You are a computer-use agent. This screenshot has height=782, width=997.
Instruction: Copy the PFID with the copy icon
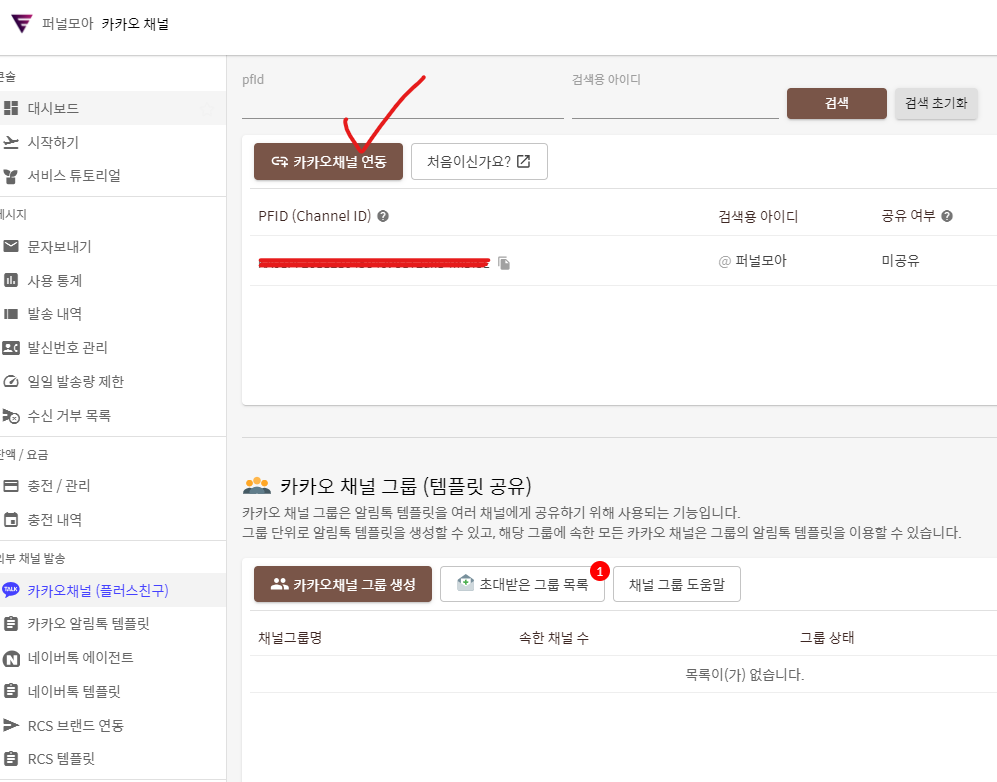pos(504,263)
